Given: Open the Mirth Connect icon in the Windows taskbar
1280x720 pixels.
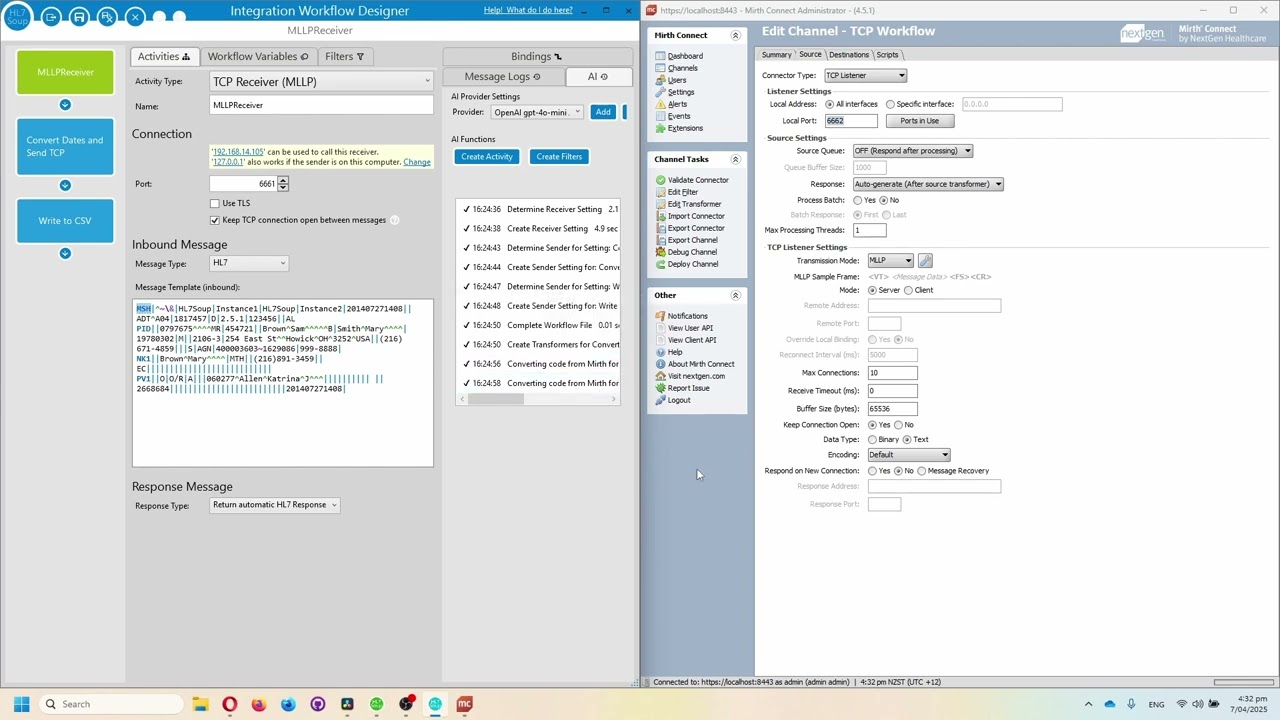Looking at the screenshot, I should click(x=464, y=704).
